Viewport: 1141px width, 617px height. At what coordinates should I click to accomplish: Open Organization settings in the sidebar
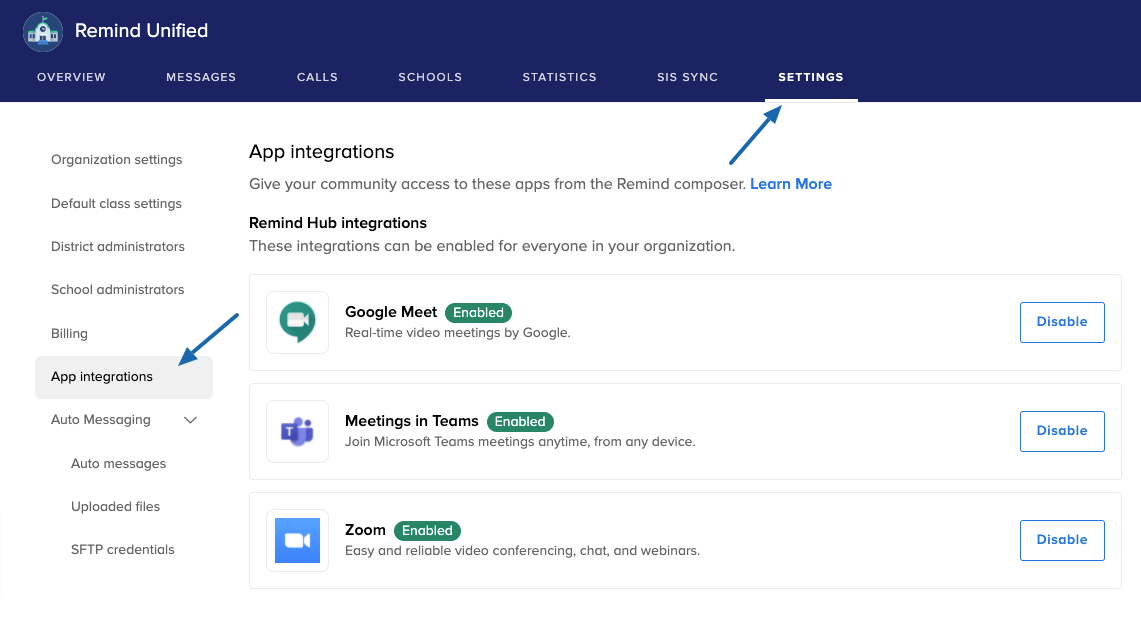117,160
